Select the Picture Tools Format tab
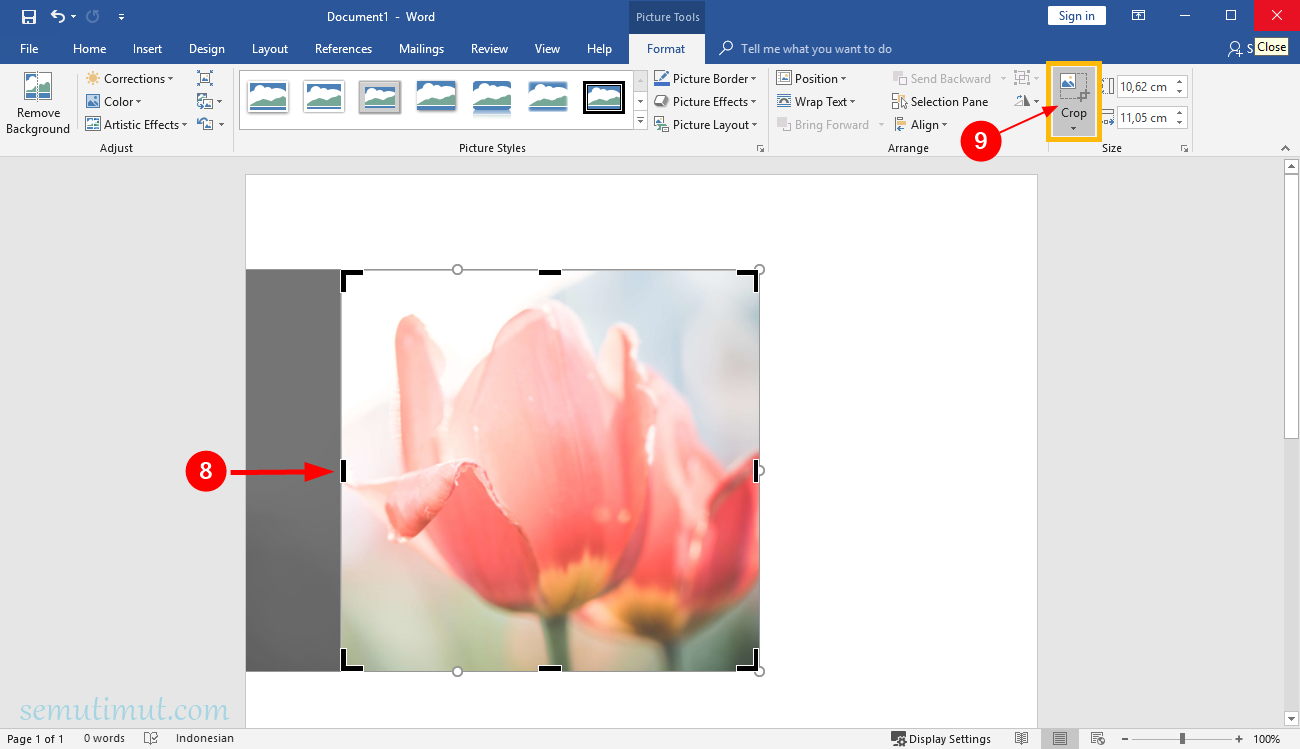The width and height of the screenshot is (1300, 749). coord(666,48)
